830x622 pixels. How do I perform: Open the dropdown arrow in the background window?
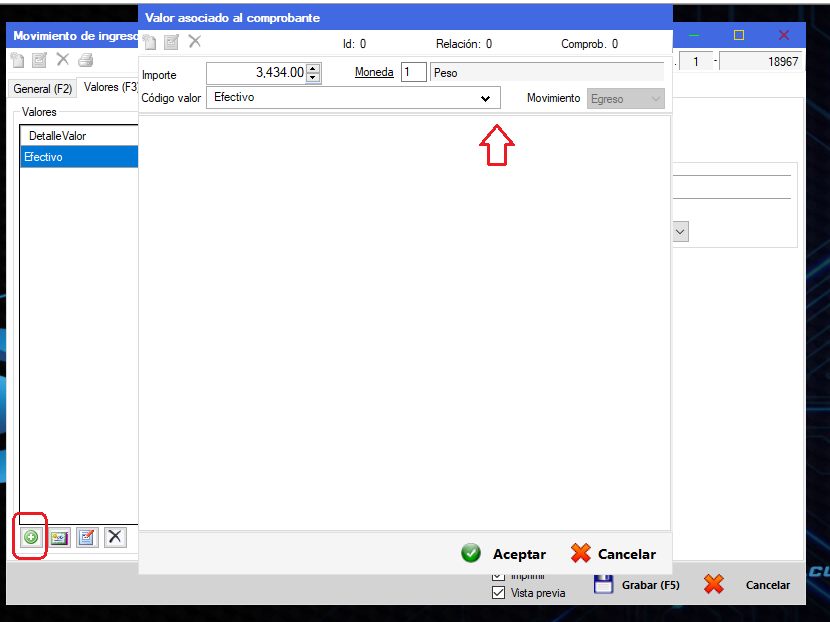point(680,232)
